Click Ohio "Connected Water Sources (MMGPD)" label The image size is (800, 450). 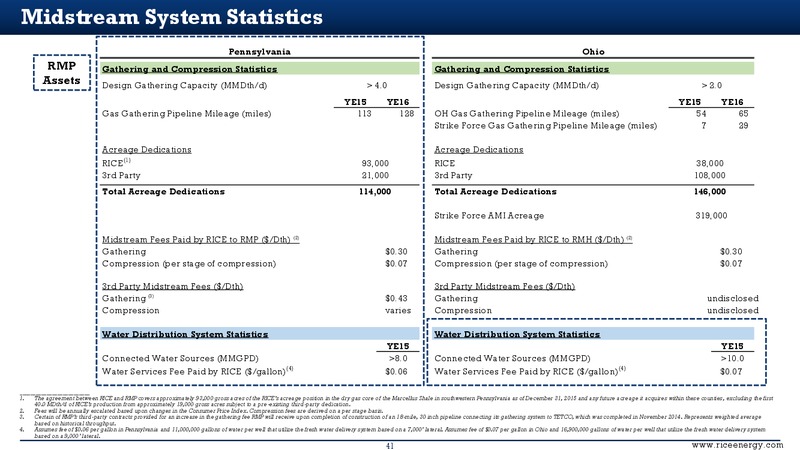point(512,358)
